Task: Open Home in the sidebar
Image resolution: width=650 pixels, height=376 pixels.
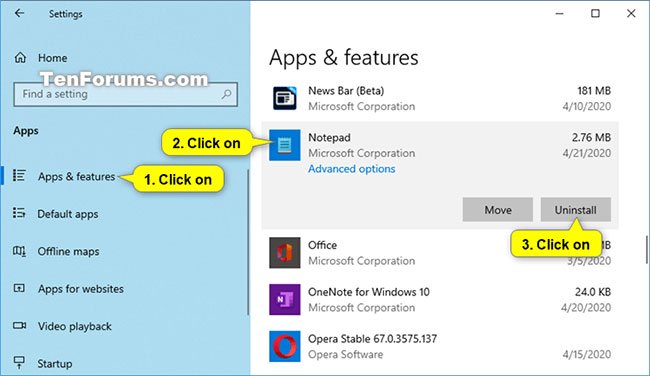Action: click(x=52, y=58)
